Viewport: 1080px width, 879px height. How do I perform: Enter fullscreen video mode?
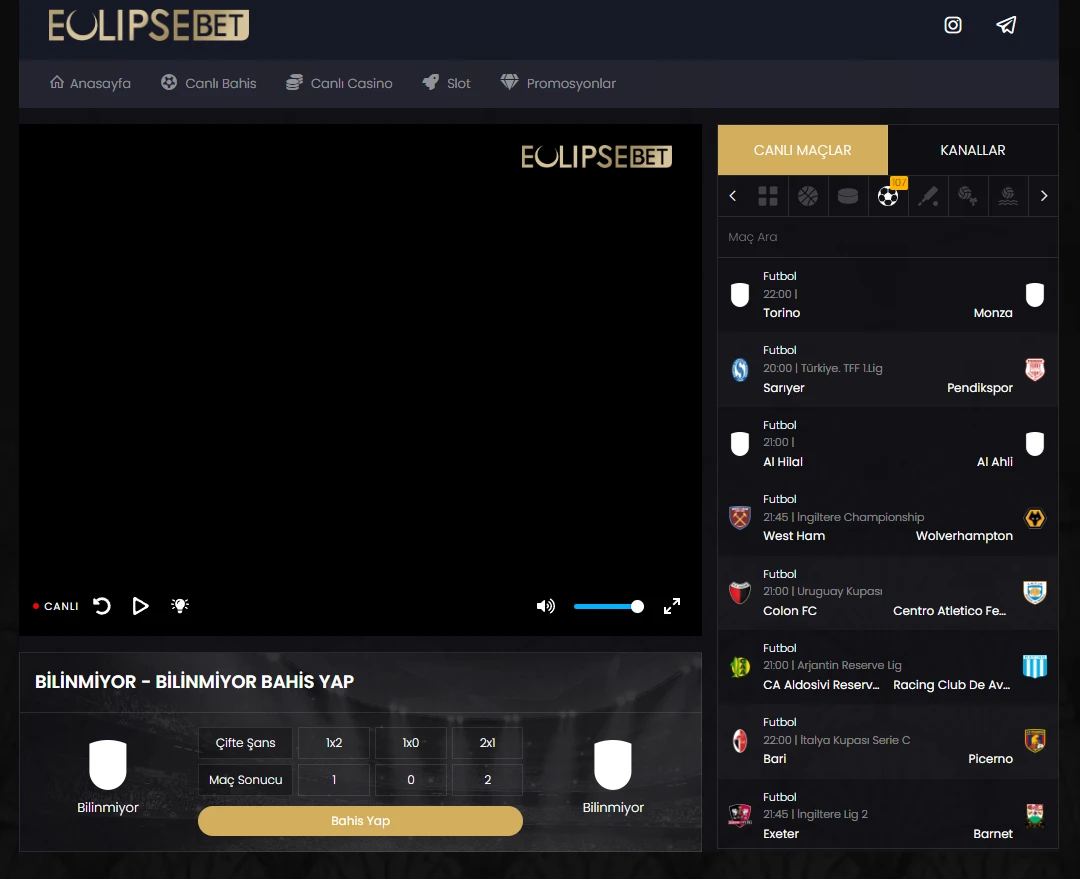click(672, 606)
